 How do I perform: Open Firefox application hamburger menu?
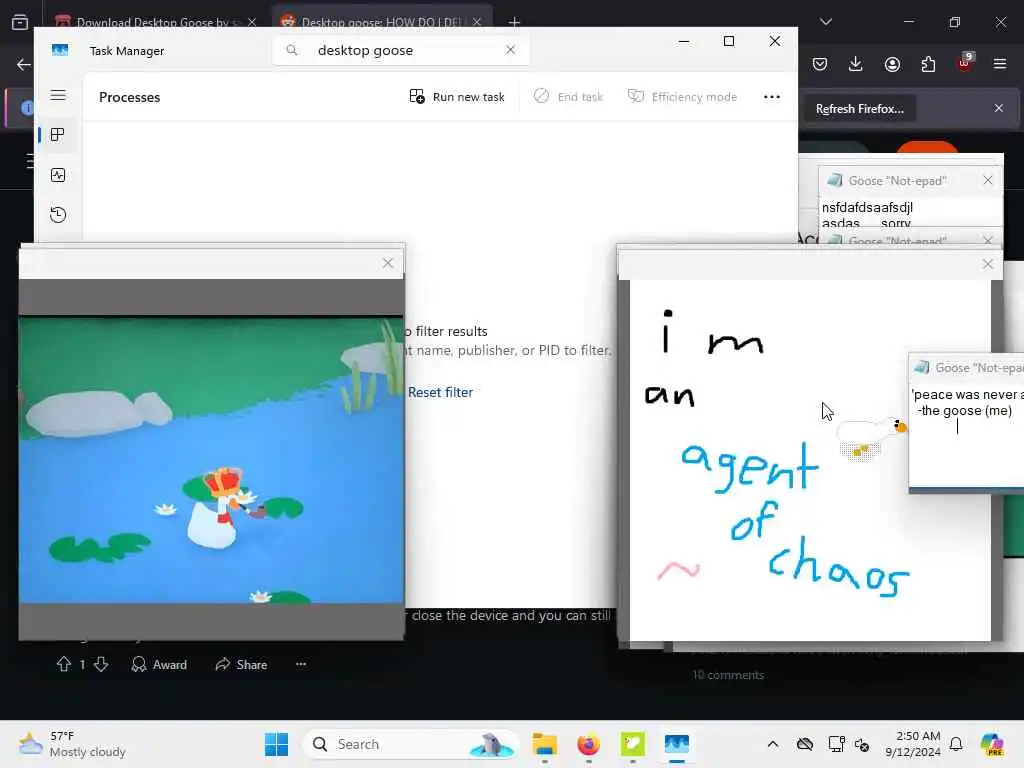pos(1000,64)
